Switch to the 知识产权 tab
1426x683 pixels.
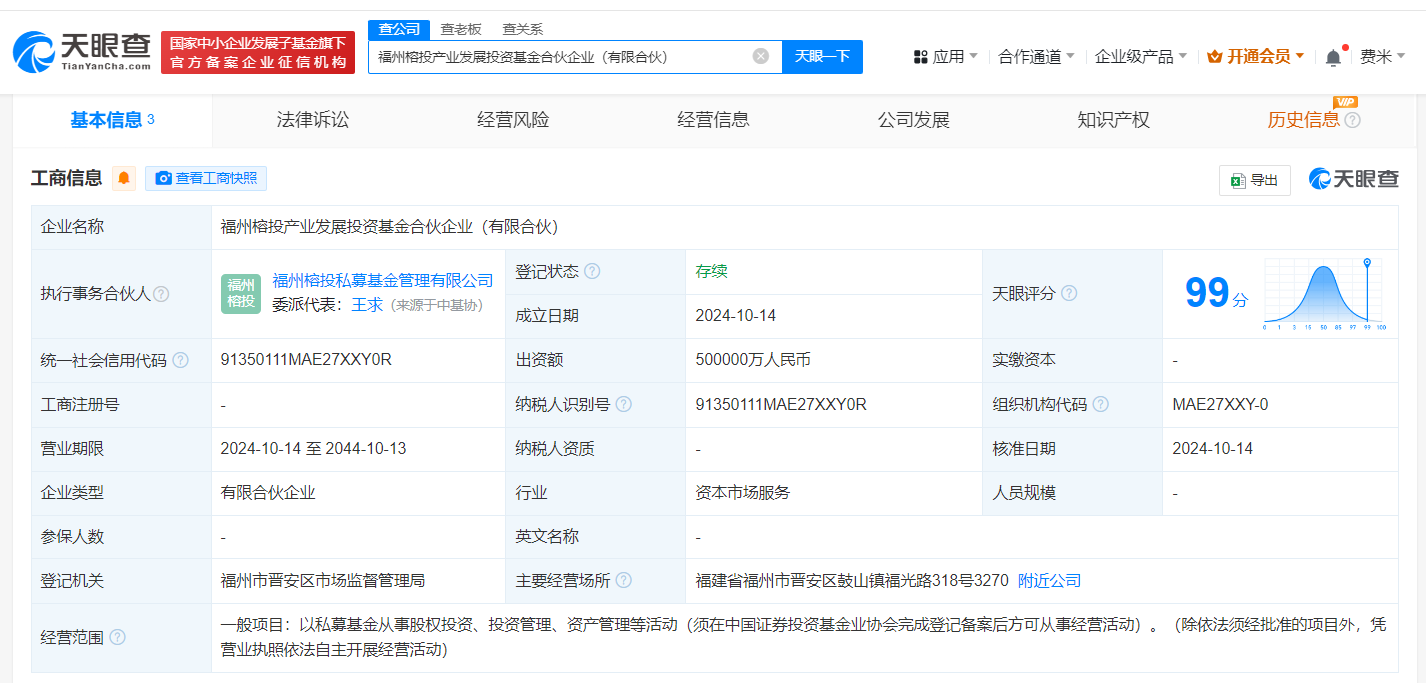pos(1113,120)
